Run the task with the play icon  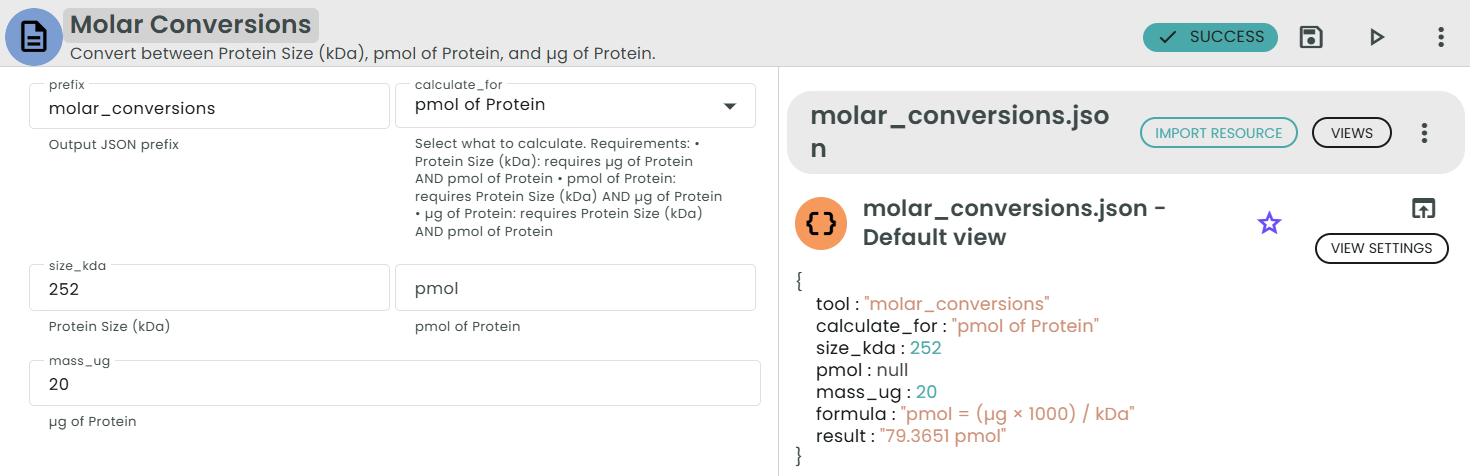click(x=1377, y=37)
